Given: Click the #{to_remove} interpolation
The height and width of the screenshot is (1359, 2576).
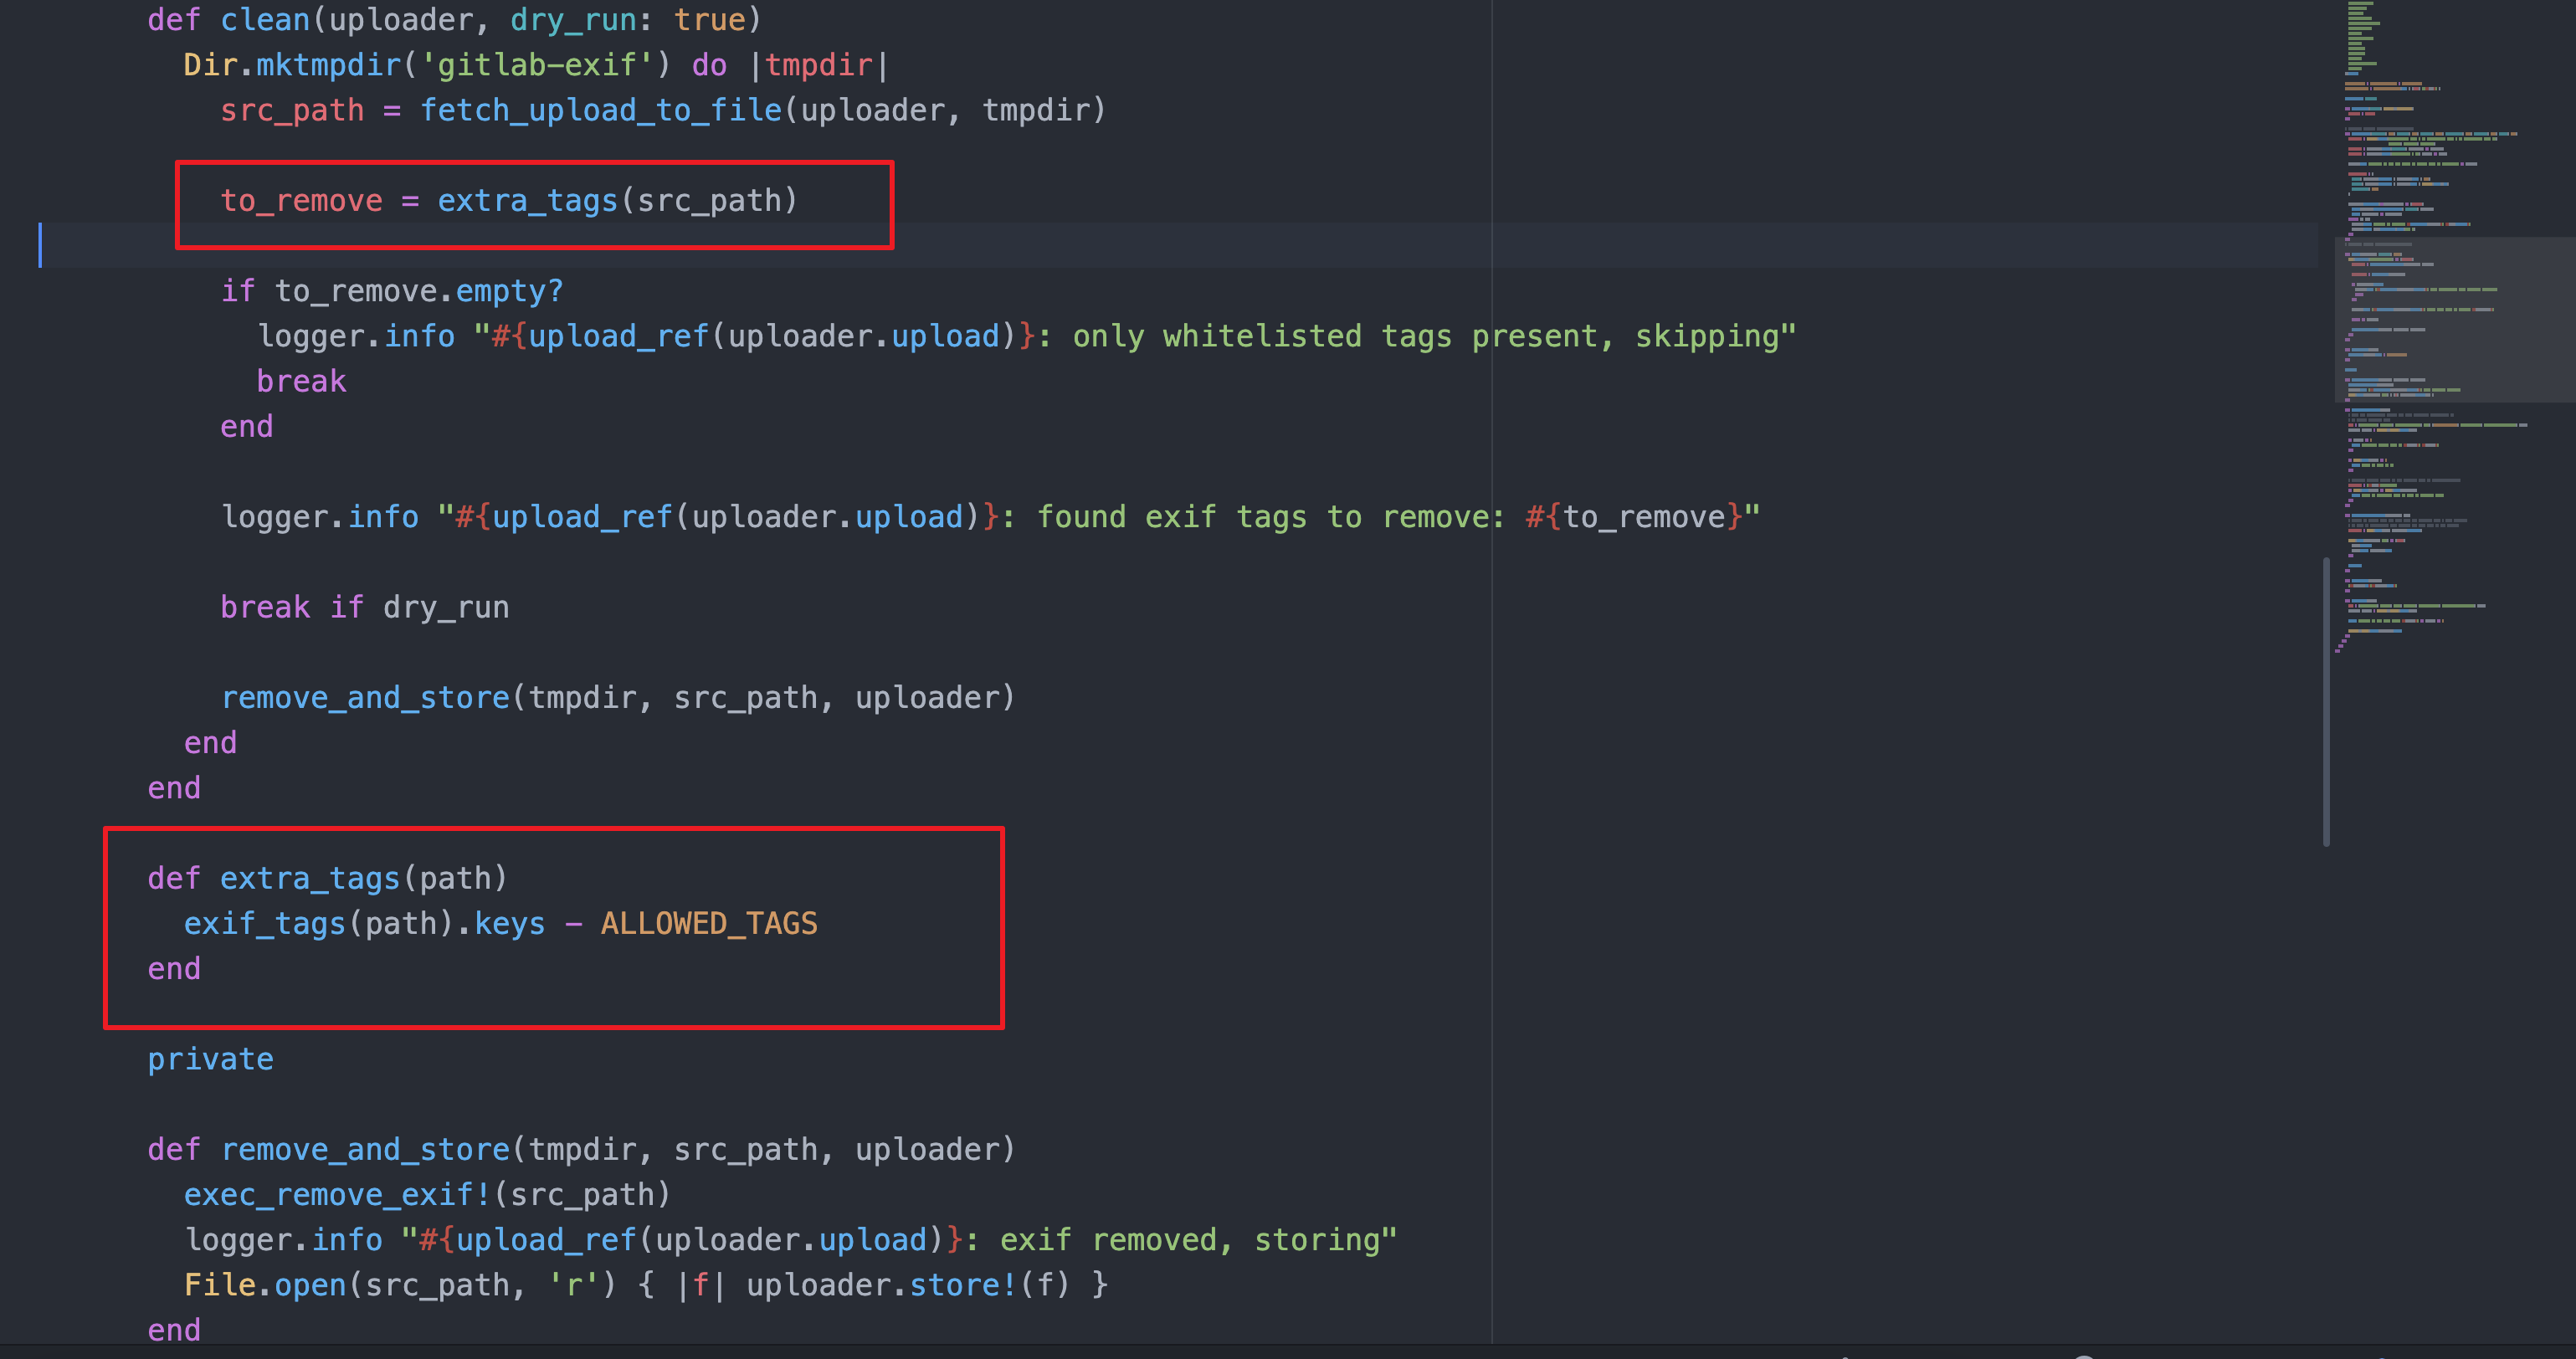Looking at the screenshot, I should click(x=1634, y=517).
